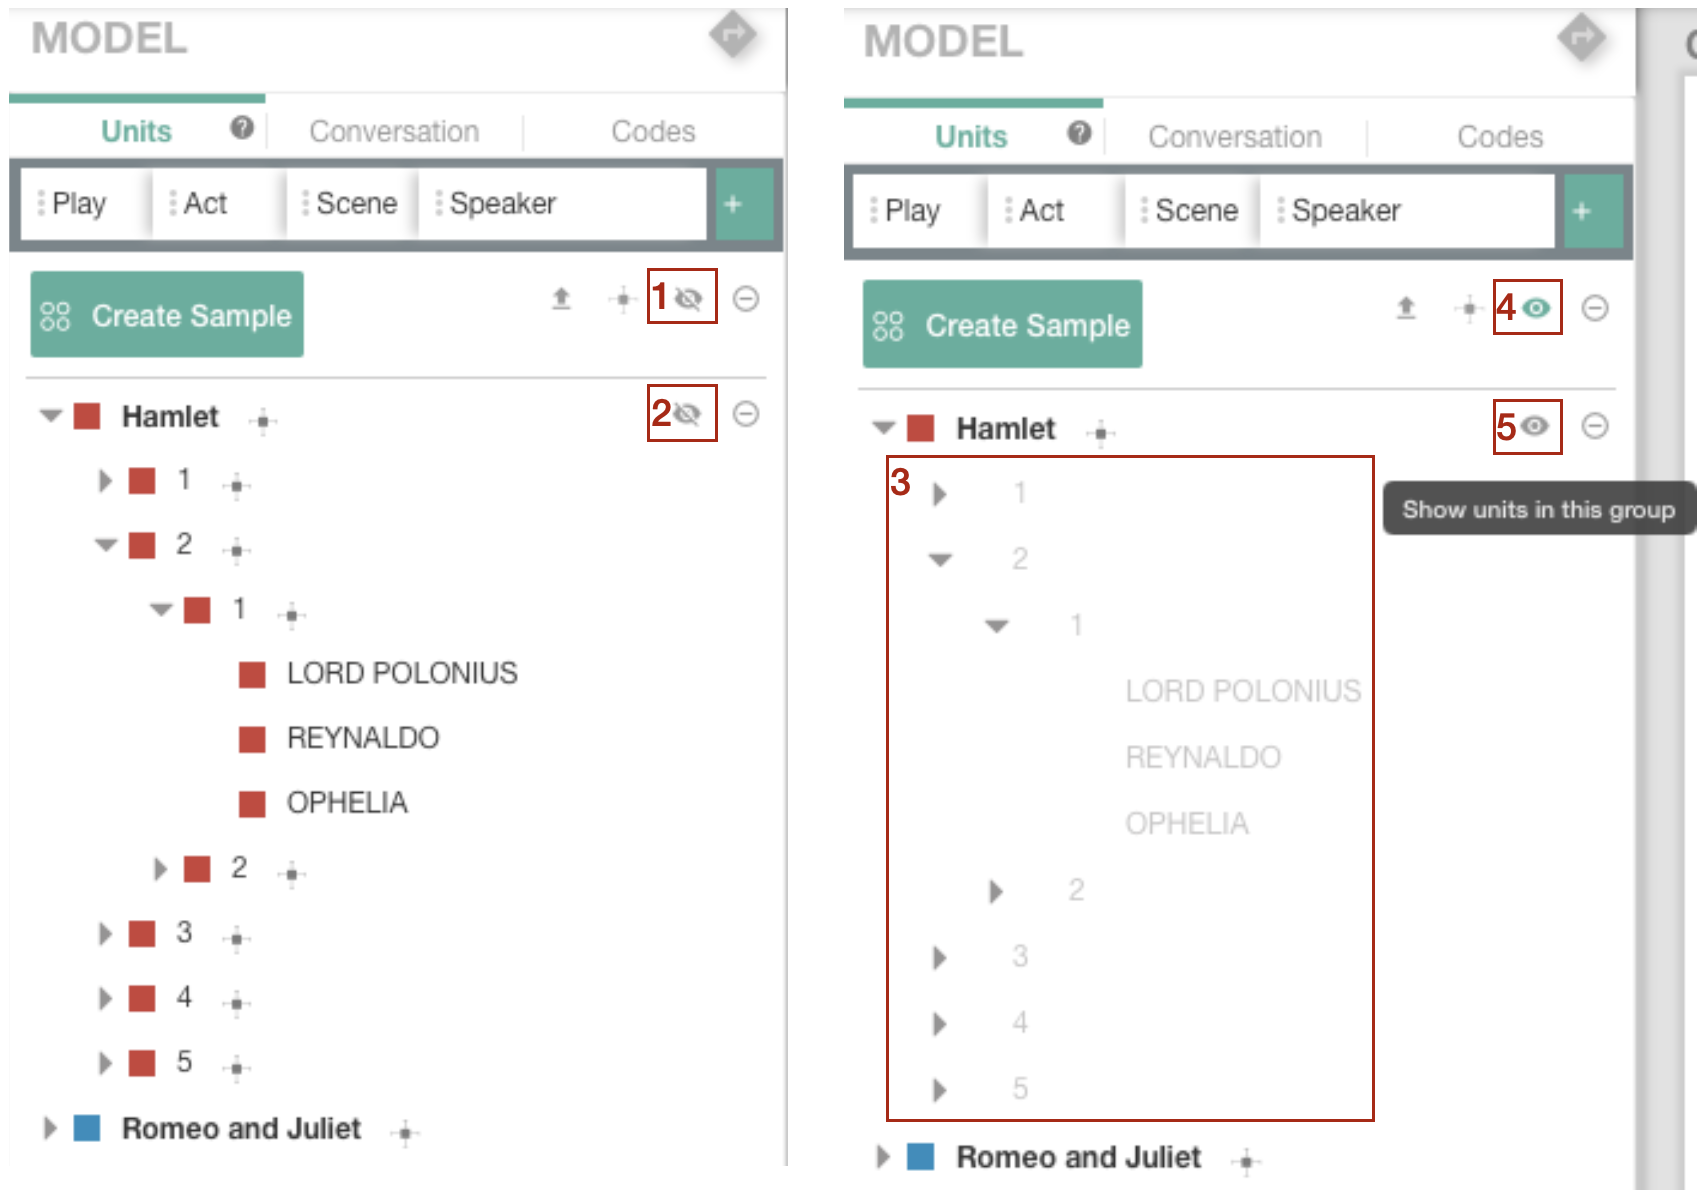Click green plus button in right panel

coord(1582,211)
